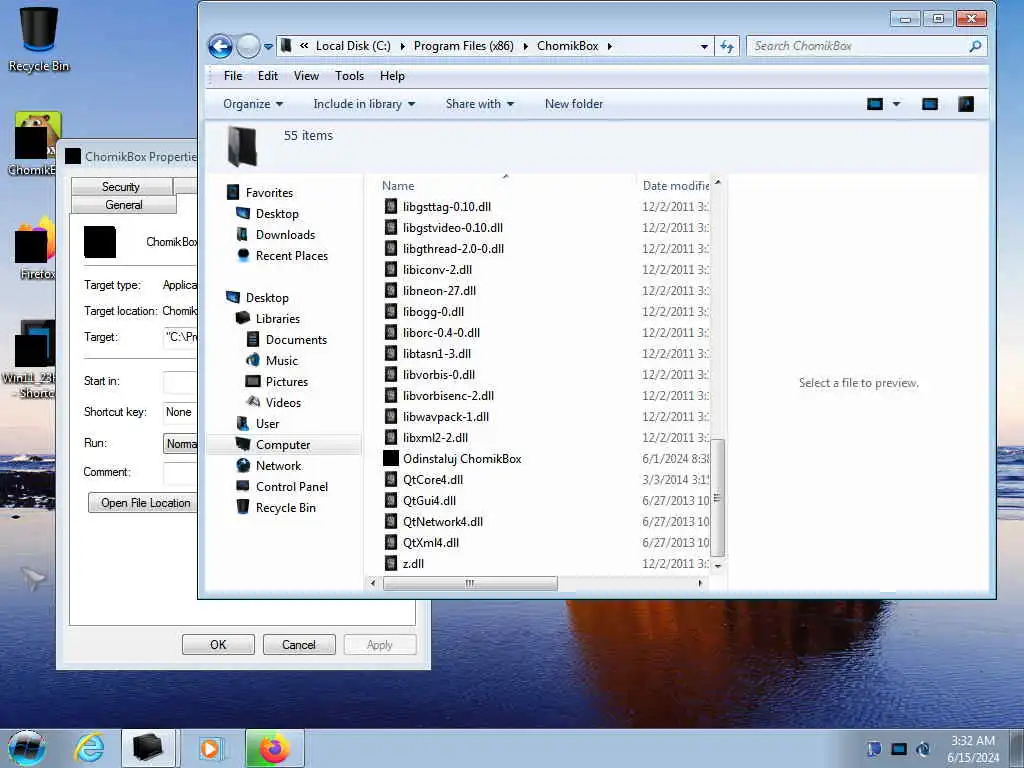
Task: Click the Explorer forward arrow button
Action: (x=248, y=46)
